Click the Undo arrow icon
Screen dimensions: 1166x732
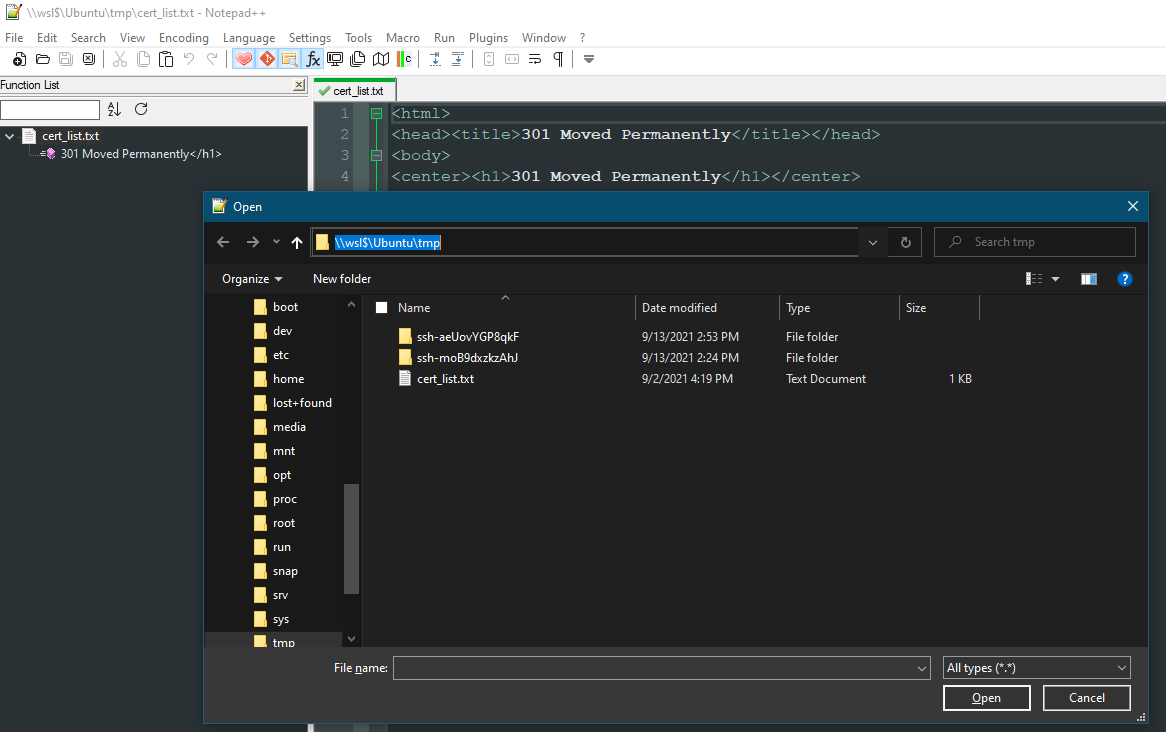click(x=189, y=60)
